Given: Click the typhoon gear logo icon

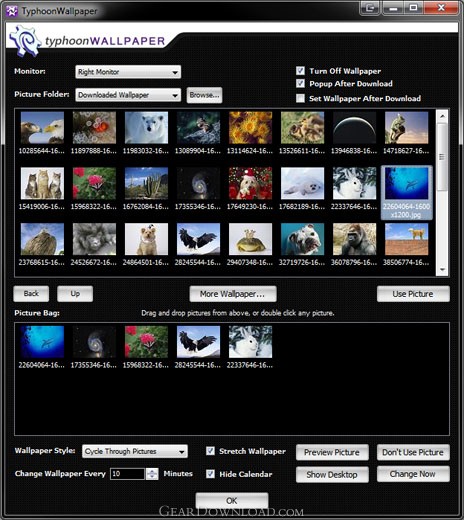Looking at the screenshot, I should click(25, 41).
